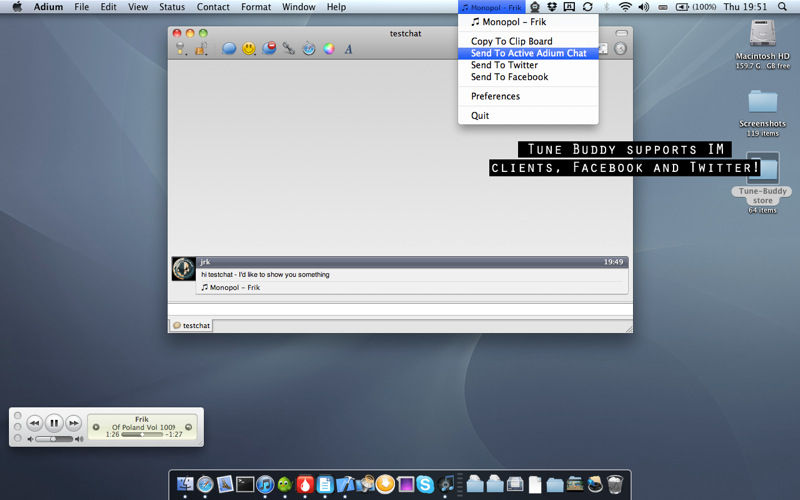Viewport: 800px width, 500px height.
Task: Pause playback in iTunes mini player
Action: point(54,423)
